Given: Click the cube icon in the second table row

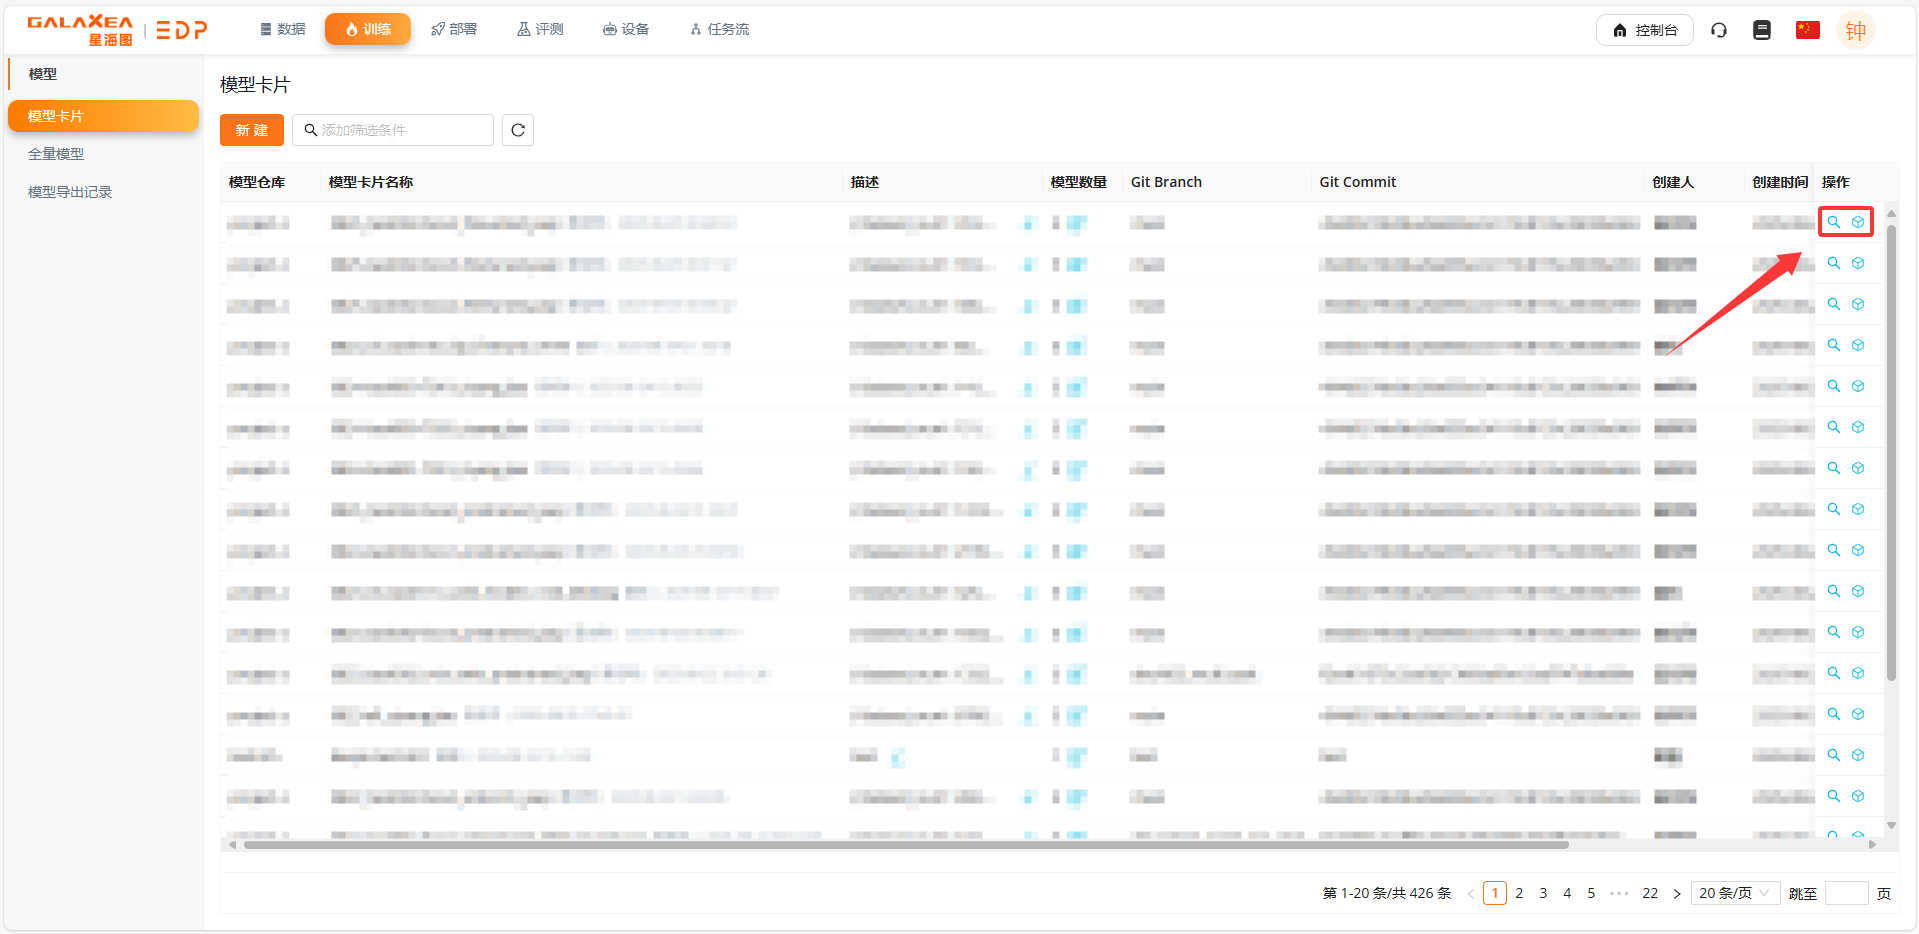Looking at the screenshot, I should click(1857, 263).
